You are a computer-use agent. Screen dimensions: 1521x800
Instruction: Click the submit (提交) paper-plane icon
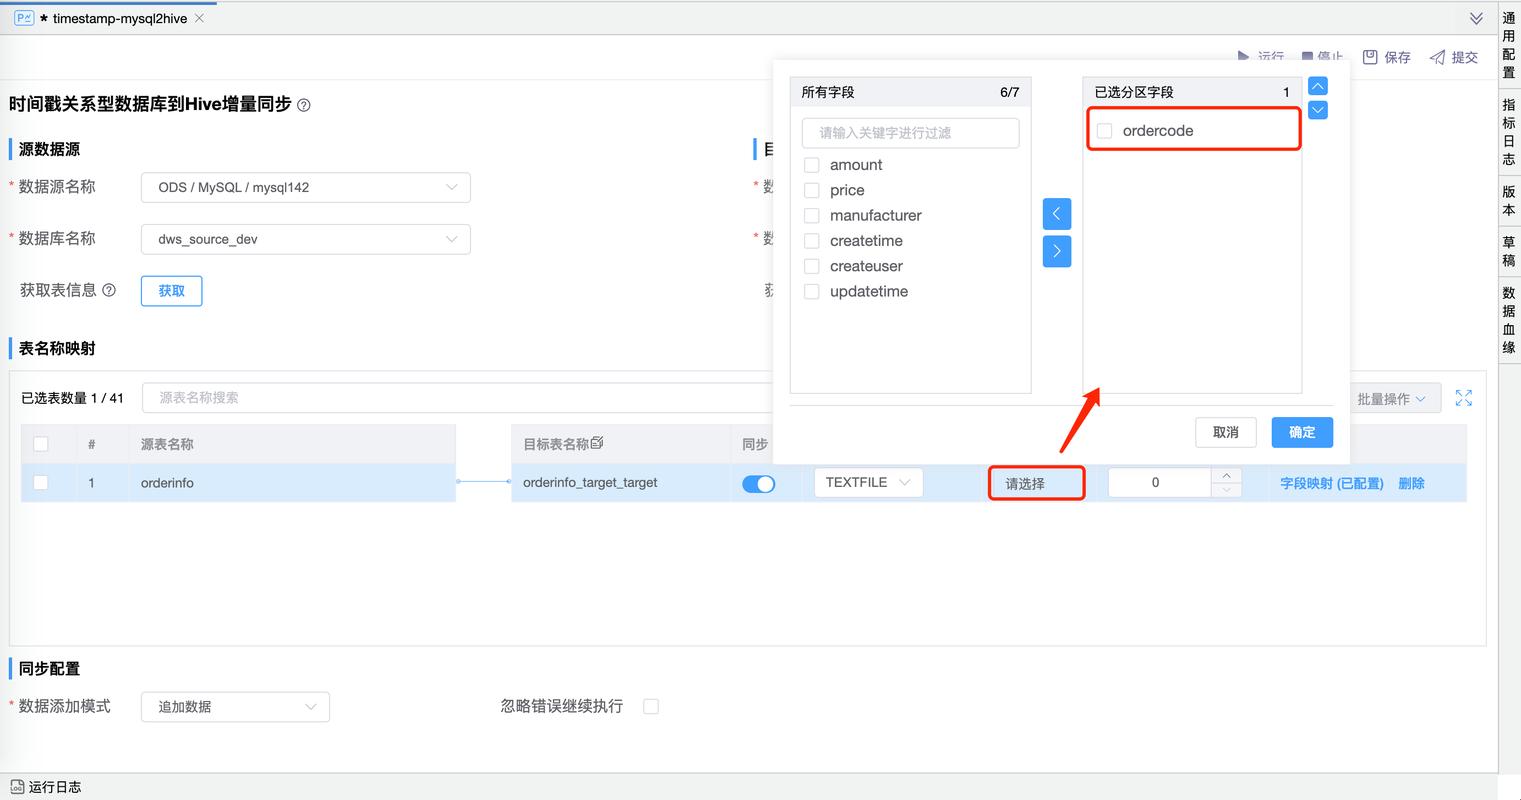coord(1437,57)
